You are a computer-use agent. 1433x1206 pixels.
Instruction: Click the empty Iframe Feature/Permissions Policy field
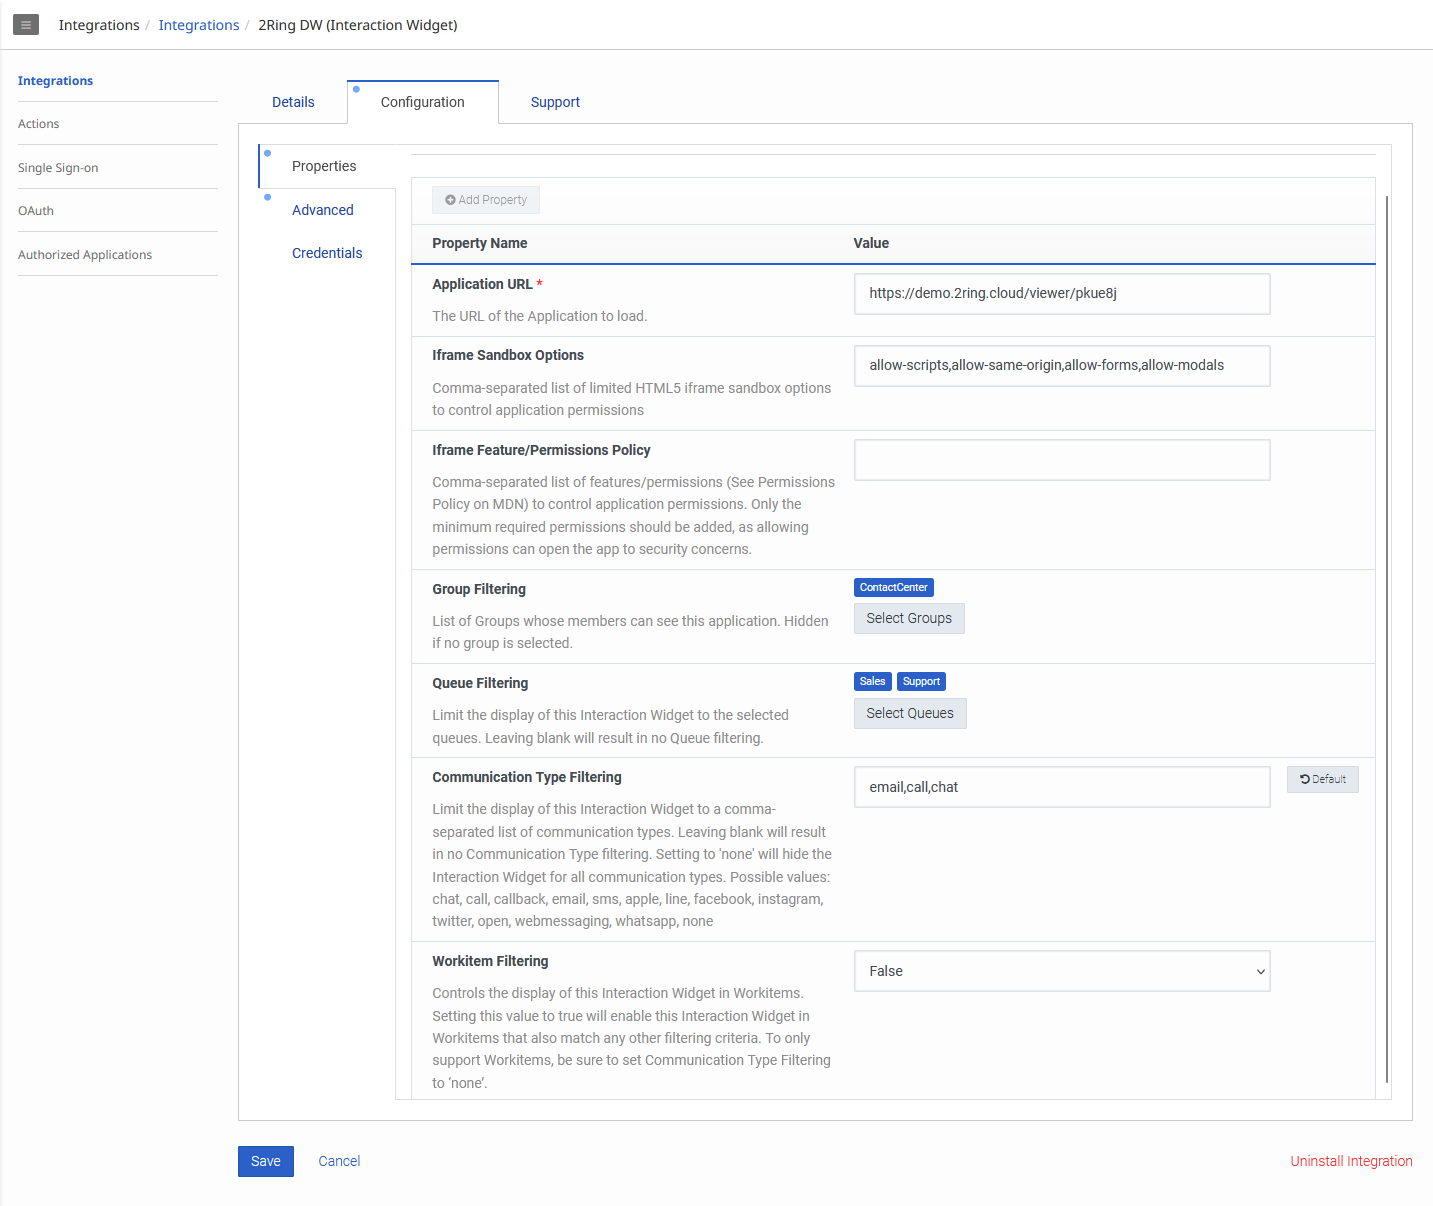click(1061, 460)
